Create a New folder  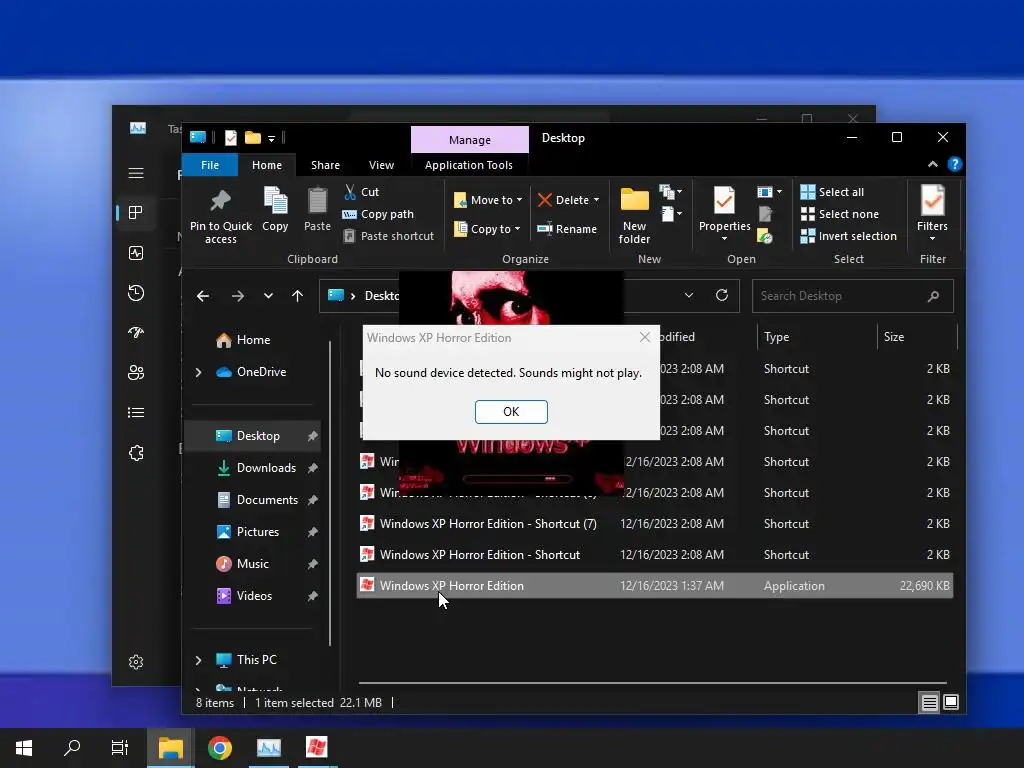pyautogui.click(x=635, y=216)
